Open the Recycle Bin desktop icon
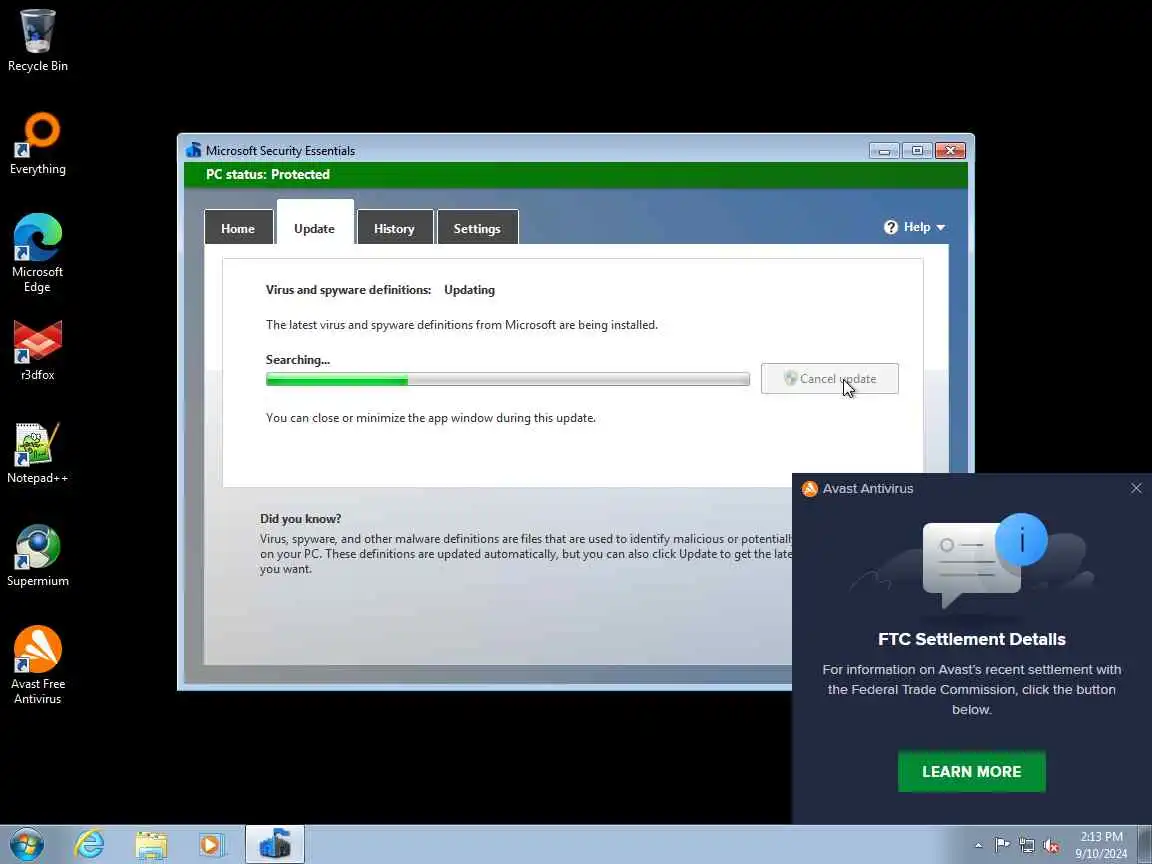Image resolution: width=1152 pixels, height=864 pixels. [37, 41]
